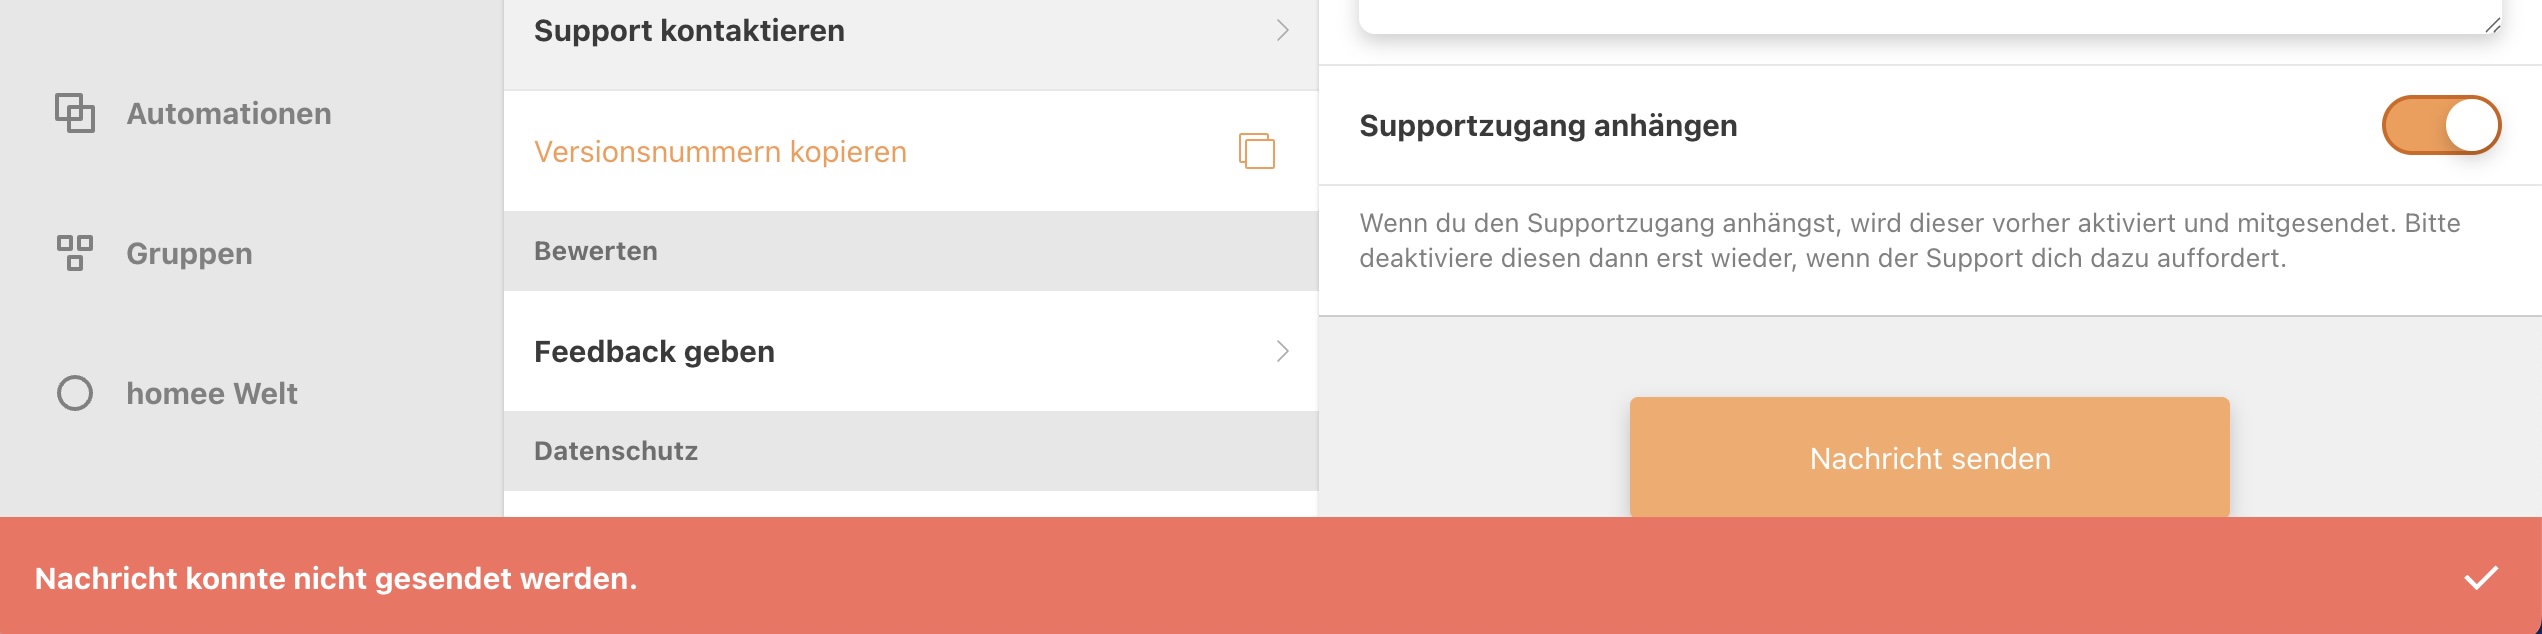Click the Automationen overlapping squares icon
This screenshot has height=634, width=2542.
pos(75,113)
